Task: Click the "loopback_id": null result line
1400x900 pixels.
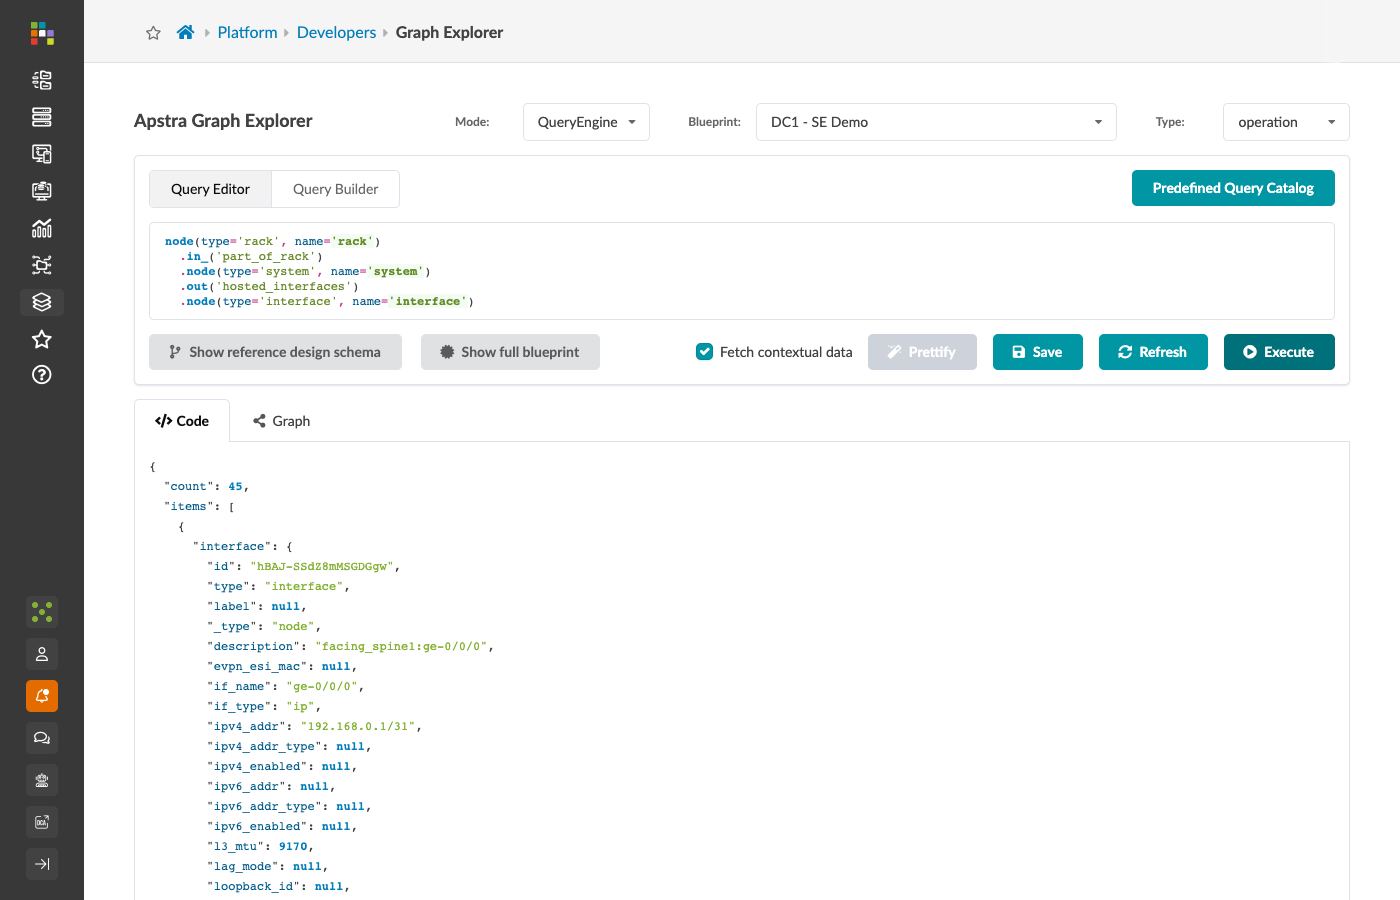Action: tap(278, 887)
